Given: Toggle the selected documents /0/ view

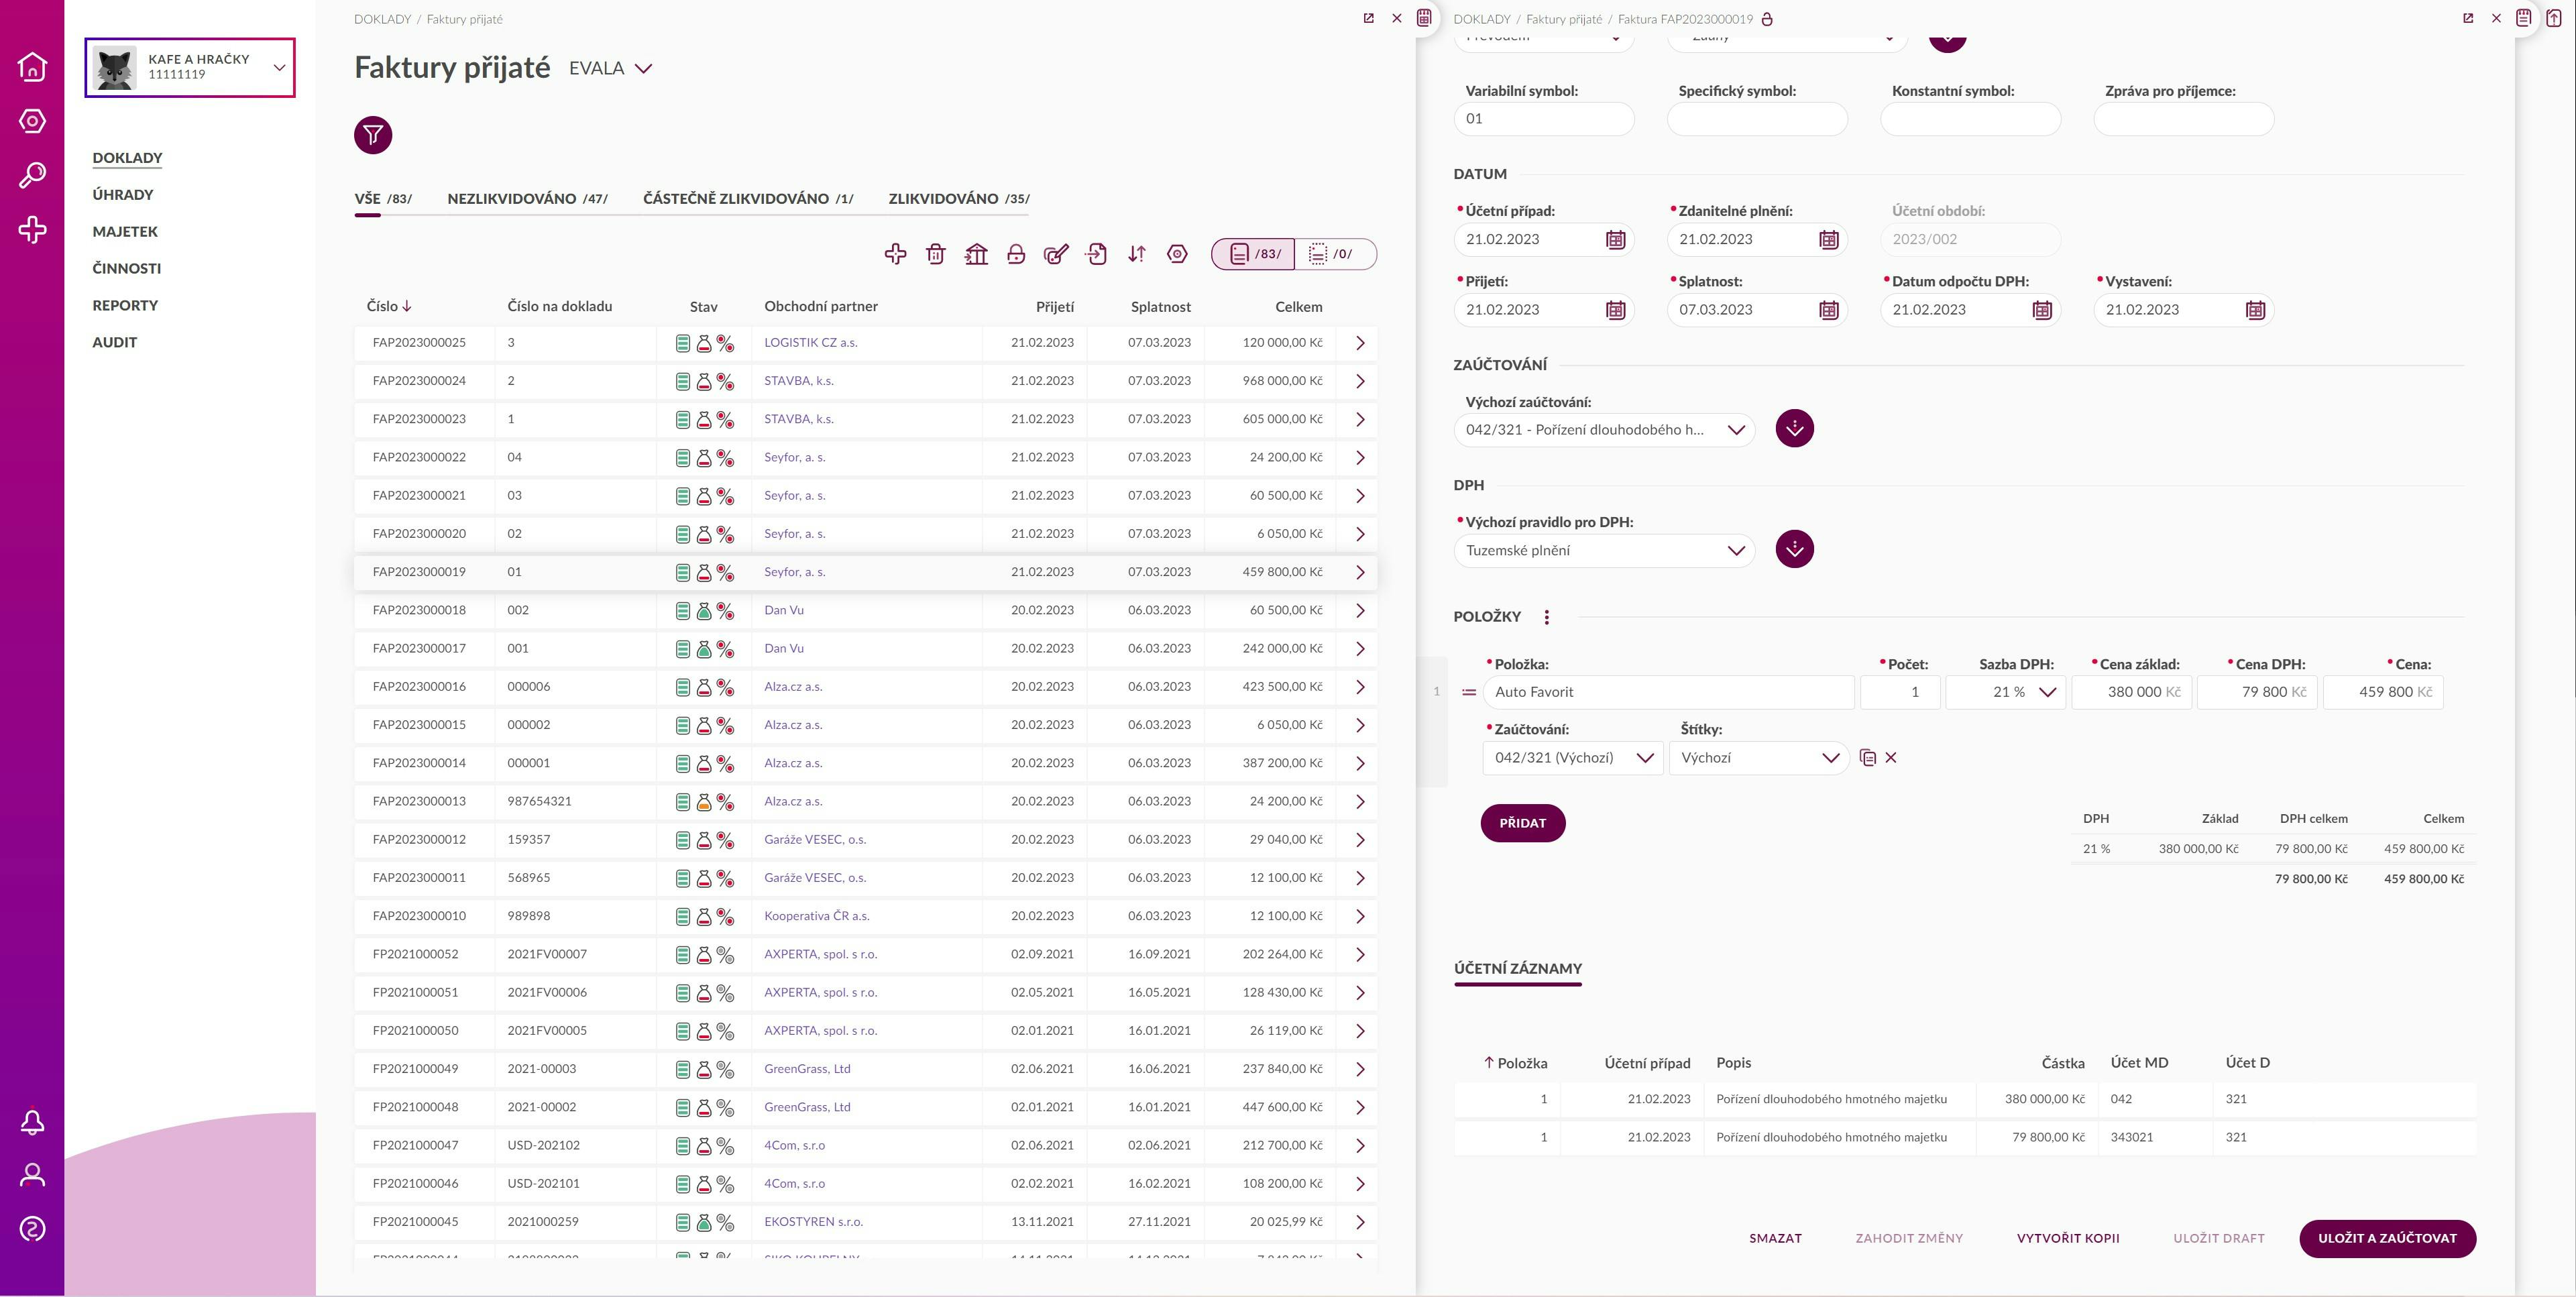Looking at the screenshot, I should coord(1334,254).
